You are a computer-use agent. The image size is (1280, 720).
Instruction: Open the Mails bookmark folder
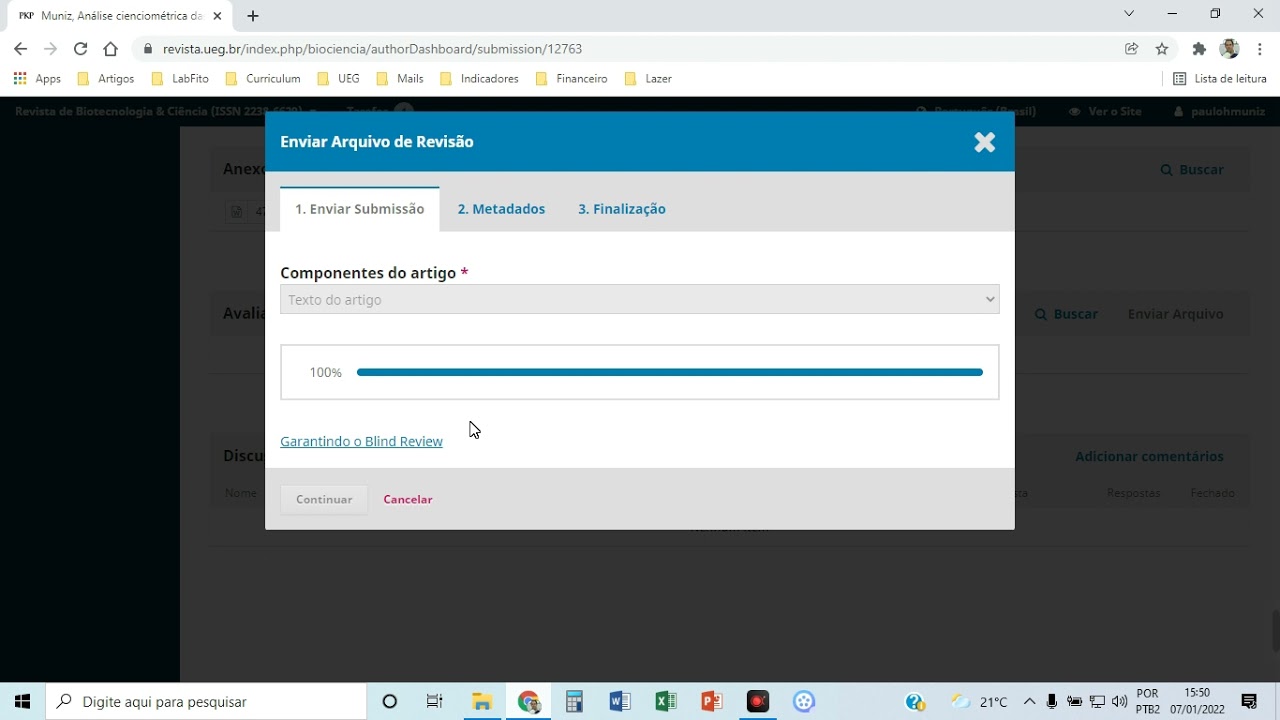click(x=400, y=78)
